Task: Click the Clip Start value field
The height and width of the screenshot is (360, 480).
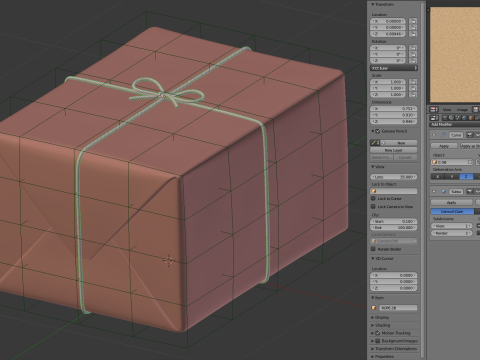Action: click(x=394, y=221)
